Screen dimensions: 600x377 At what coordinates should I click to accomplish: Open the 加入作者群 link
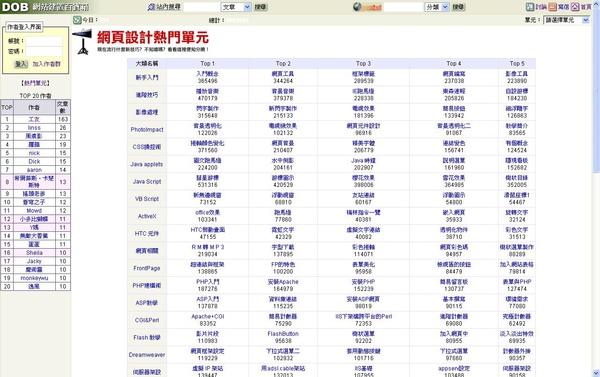pos(46,64)
